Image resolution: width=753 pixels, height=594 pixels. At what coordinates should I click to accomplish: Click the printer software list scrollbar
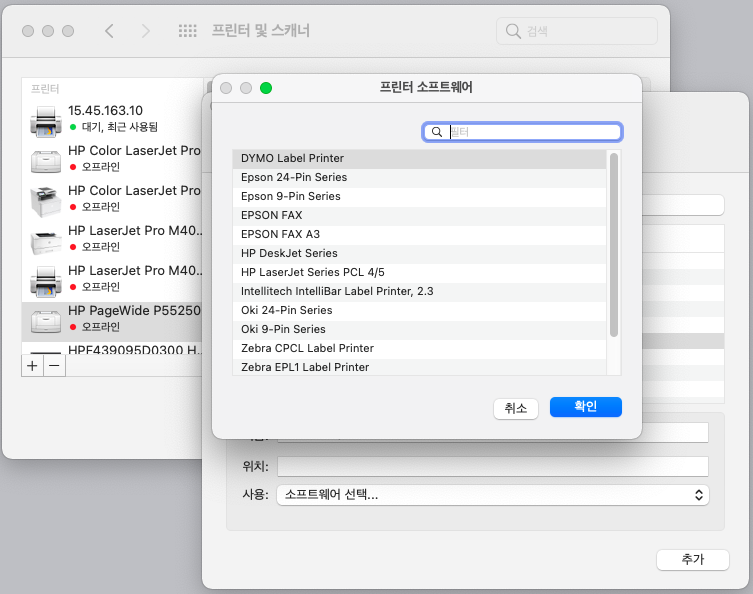point(613,245)
